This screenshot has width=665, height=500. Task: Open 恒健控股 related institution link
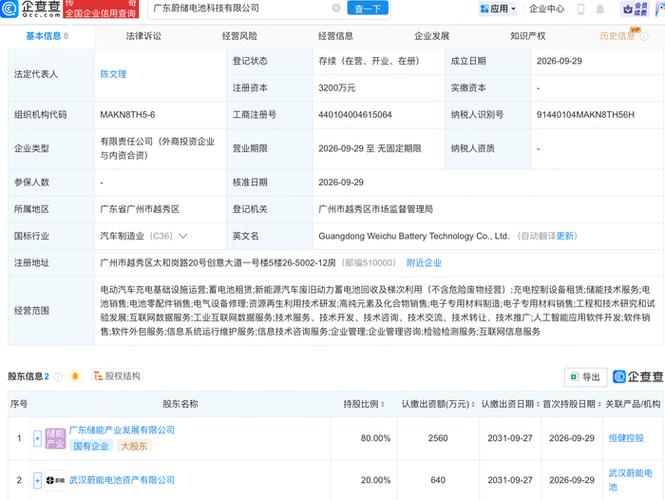pos(626,438)
